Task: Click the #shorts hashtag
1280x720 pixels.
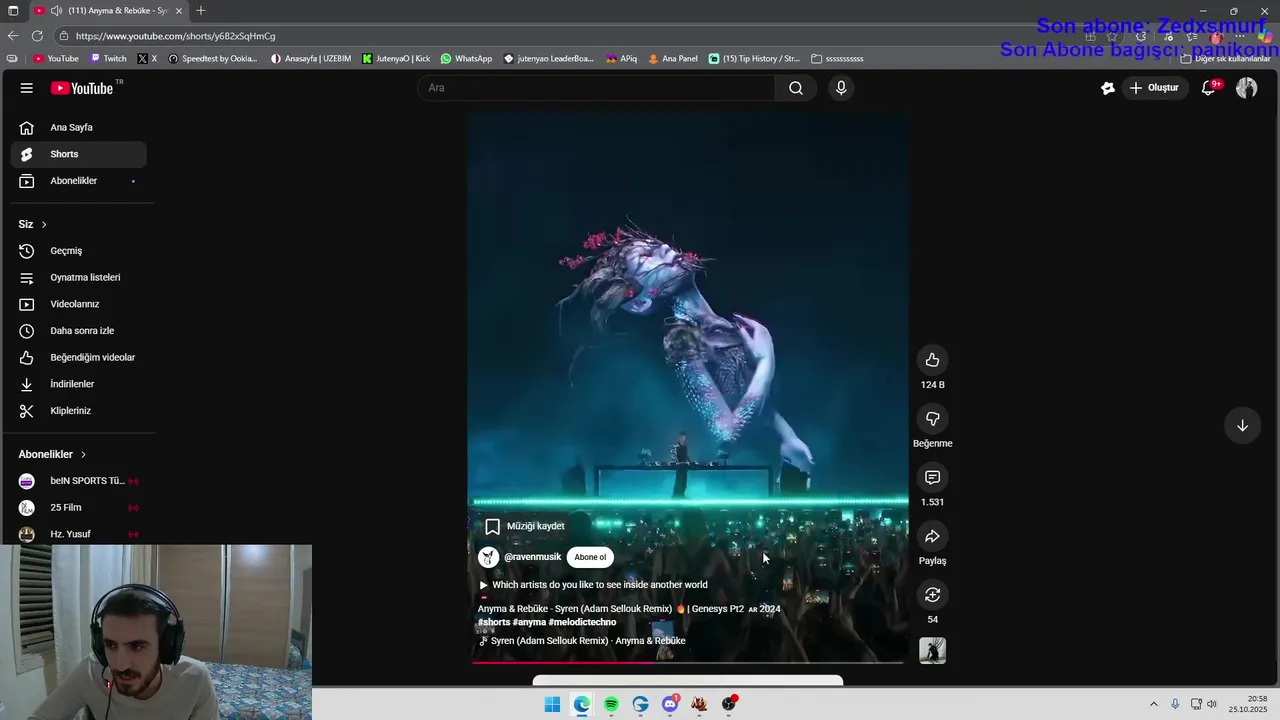Action: pyautogui.click(x=494, y=622)
